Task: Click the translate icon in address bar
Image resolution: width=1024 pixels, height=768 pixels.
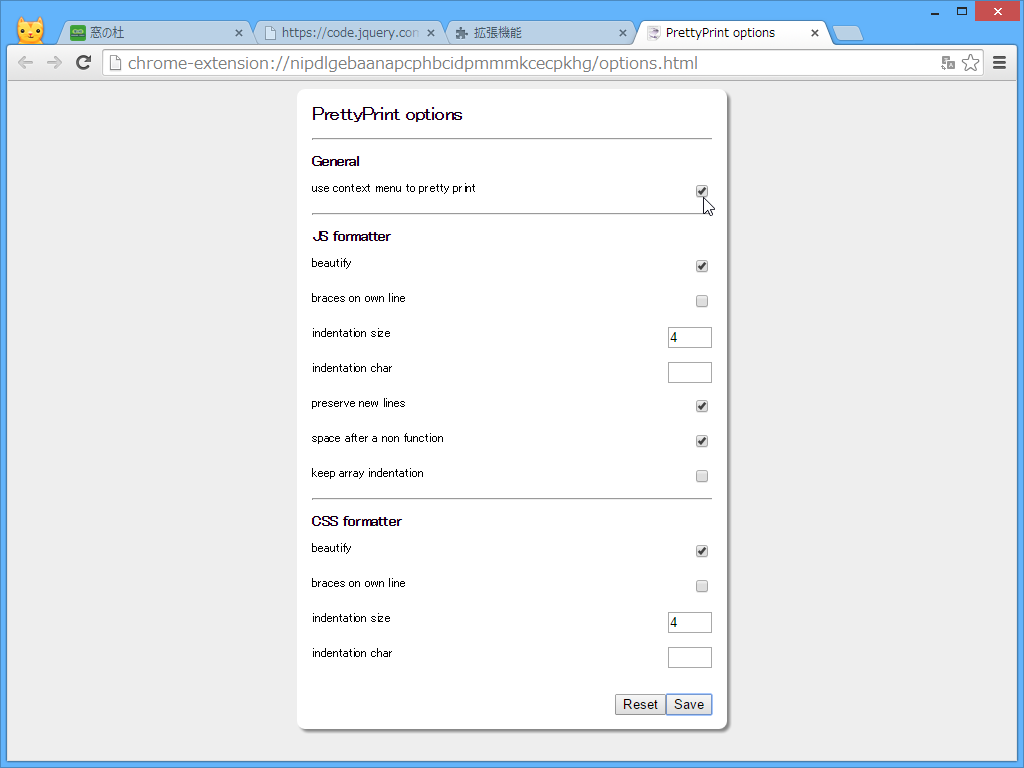Action: pos(948,63)
